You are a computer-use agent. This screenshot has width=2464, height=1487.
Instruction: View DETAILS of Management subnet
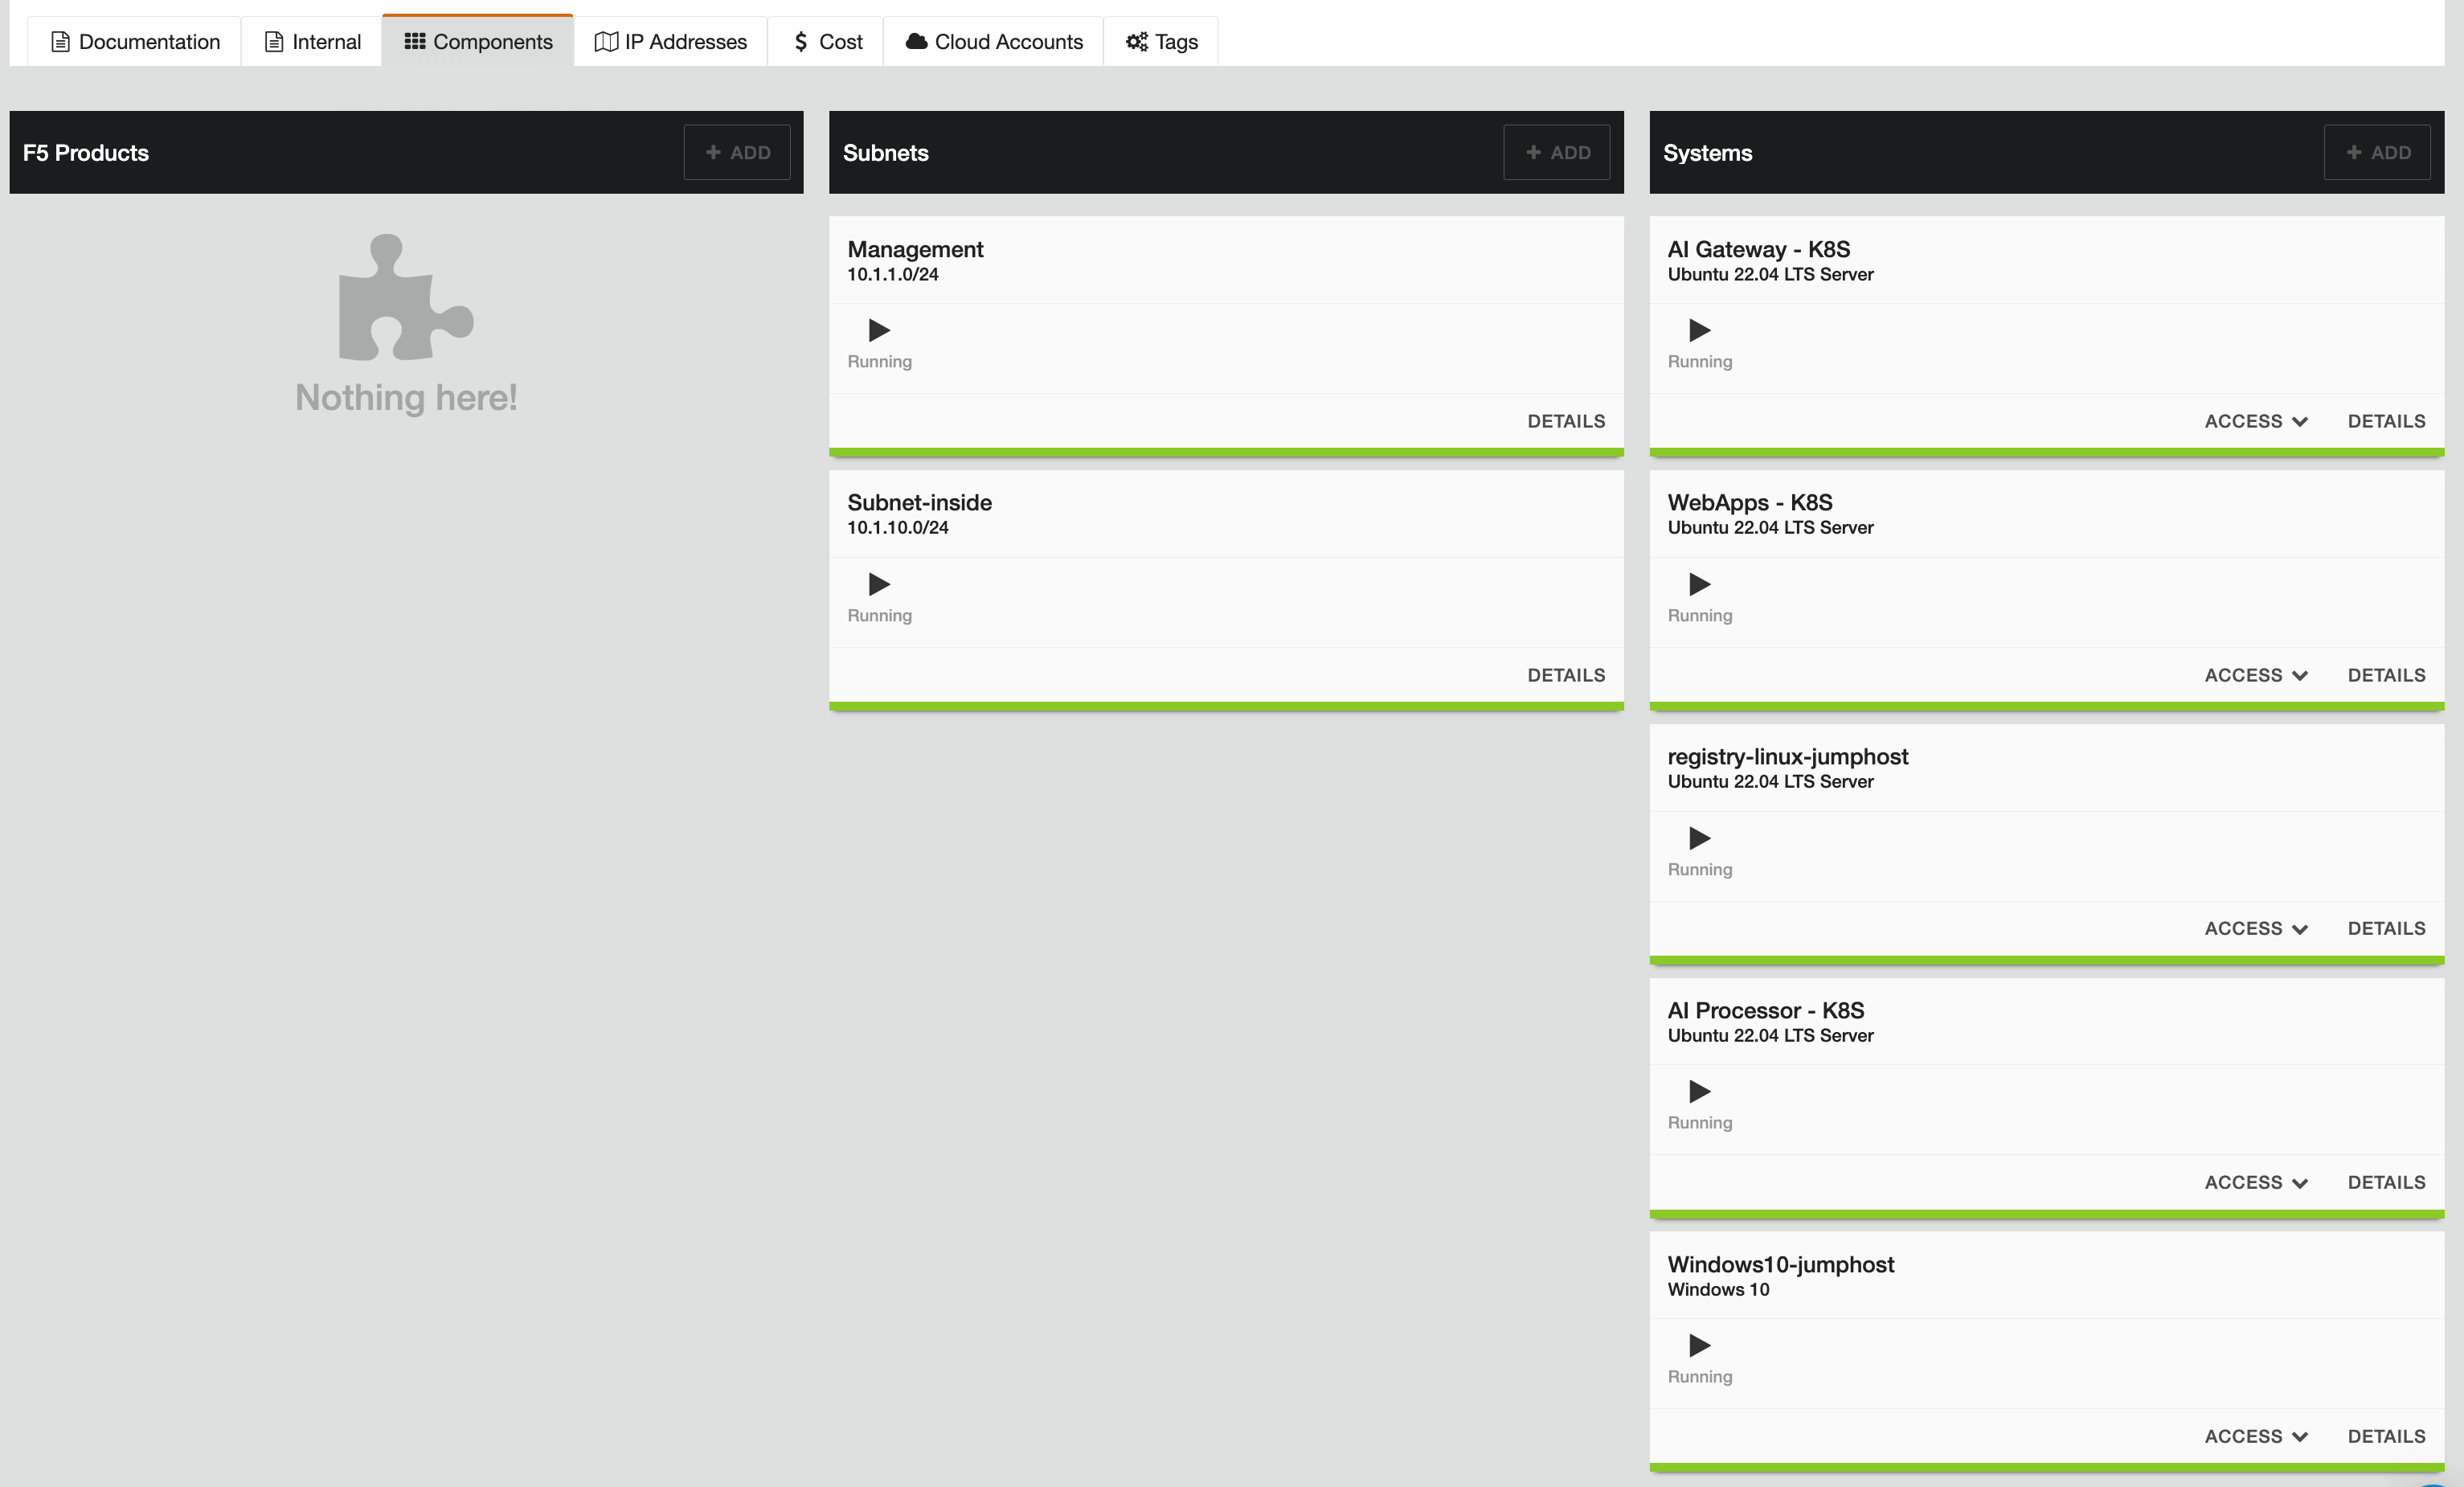click(x=1566, y=421)
